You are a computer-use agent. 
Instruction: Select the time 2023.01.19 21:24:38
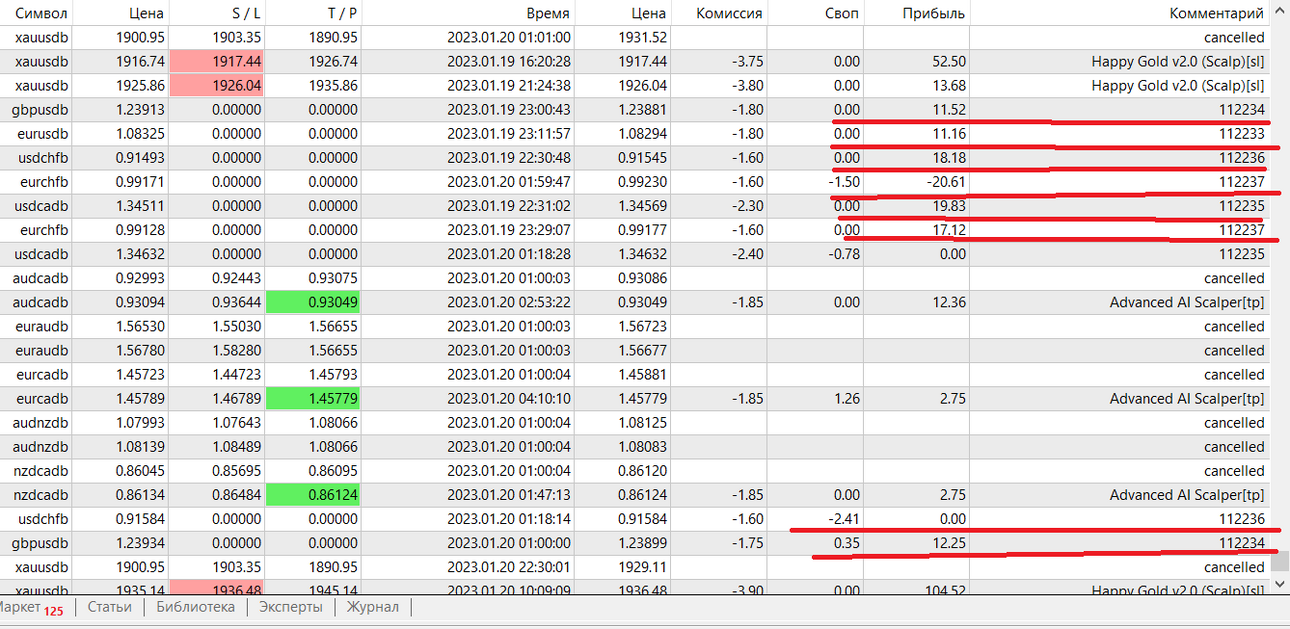(508, 86)
